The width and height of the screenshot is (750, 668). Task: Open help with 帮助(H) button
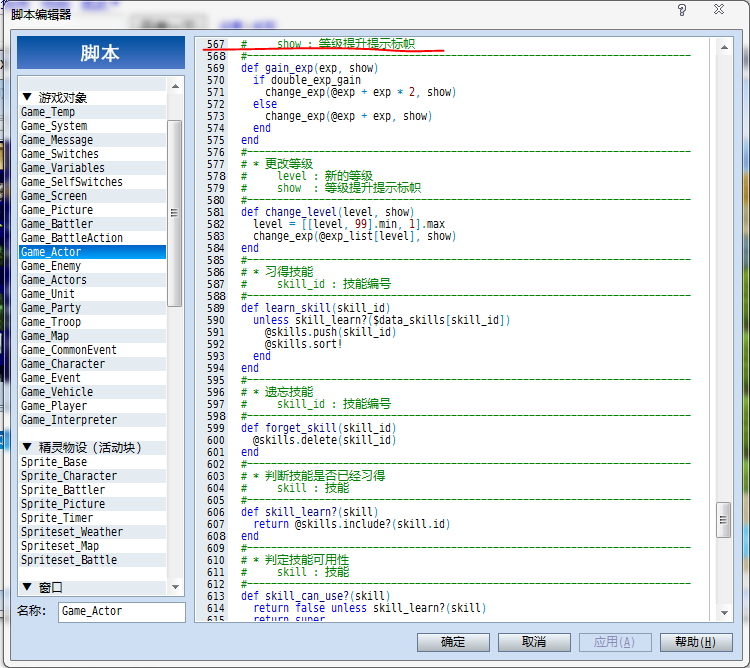coord(696,642)
